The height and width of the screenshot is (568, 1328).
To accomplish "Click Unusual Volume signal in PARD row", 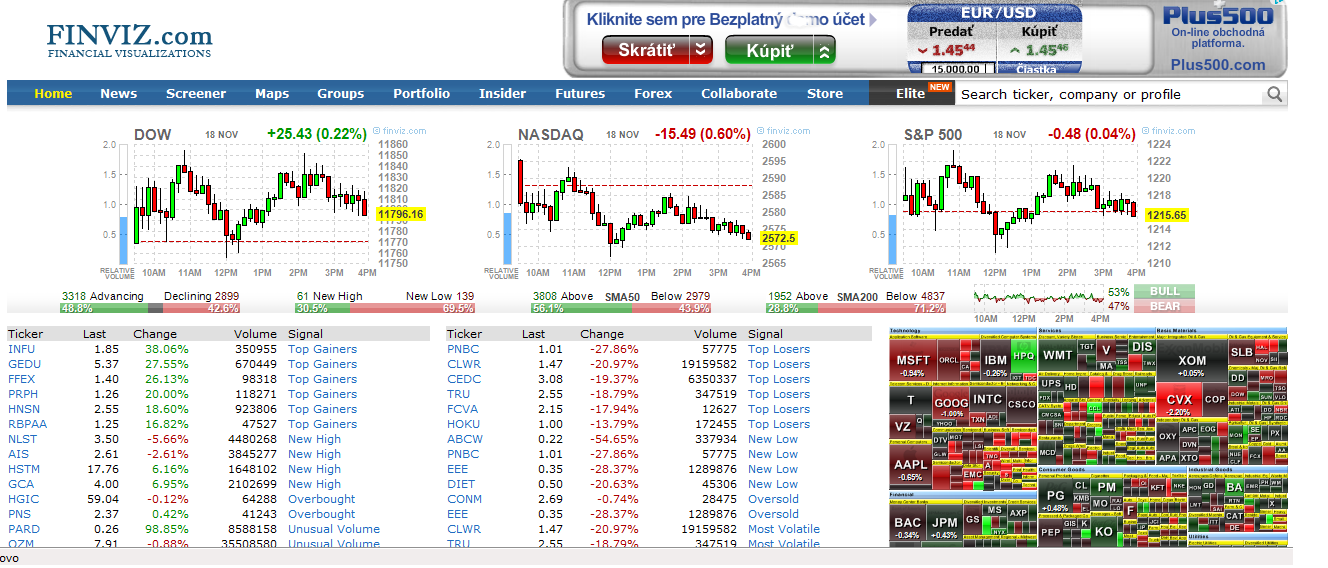I will 334,529.
